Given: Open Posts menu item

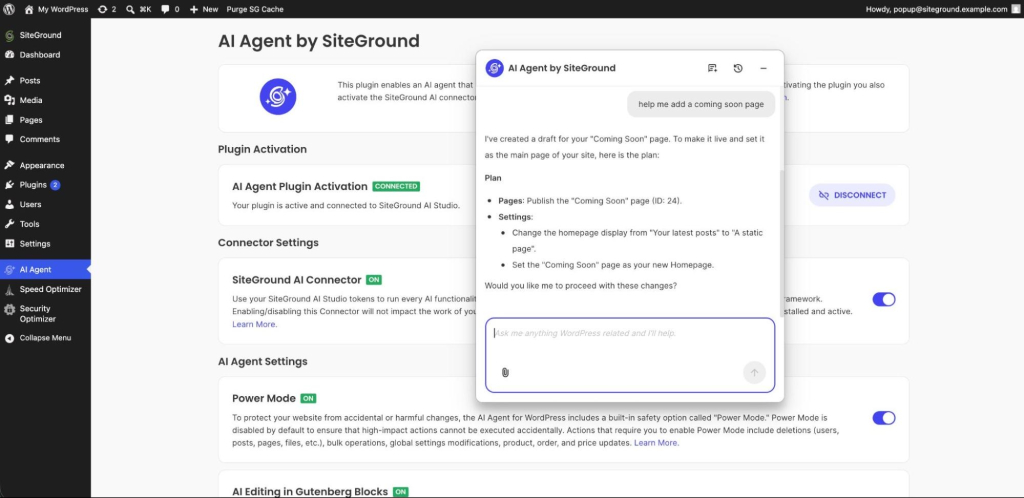Looking at the screenshot, I should point(45,81).
